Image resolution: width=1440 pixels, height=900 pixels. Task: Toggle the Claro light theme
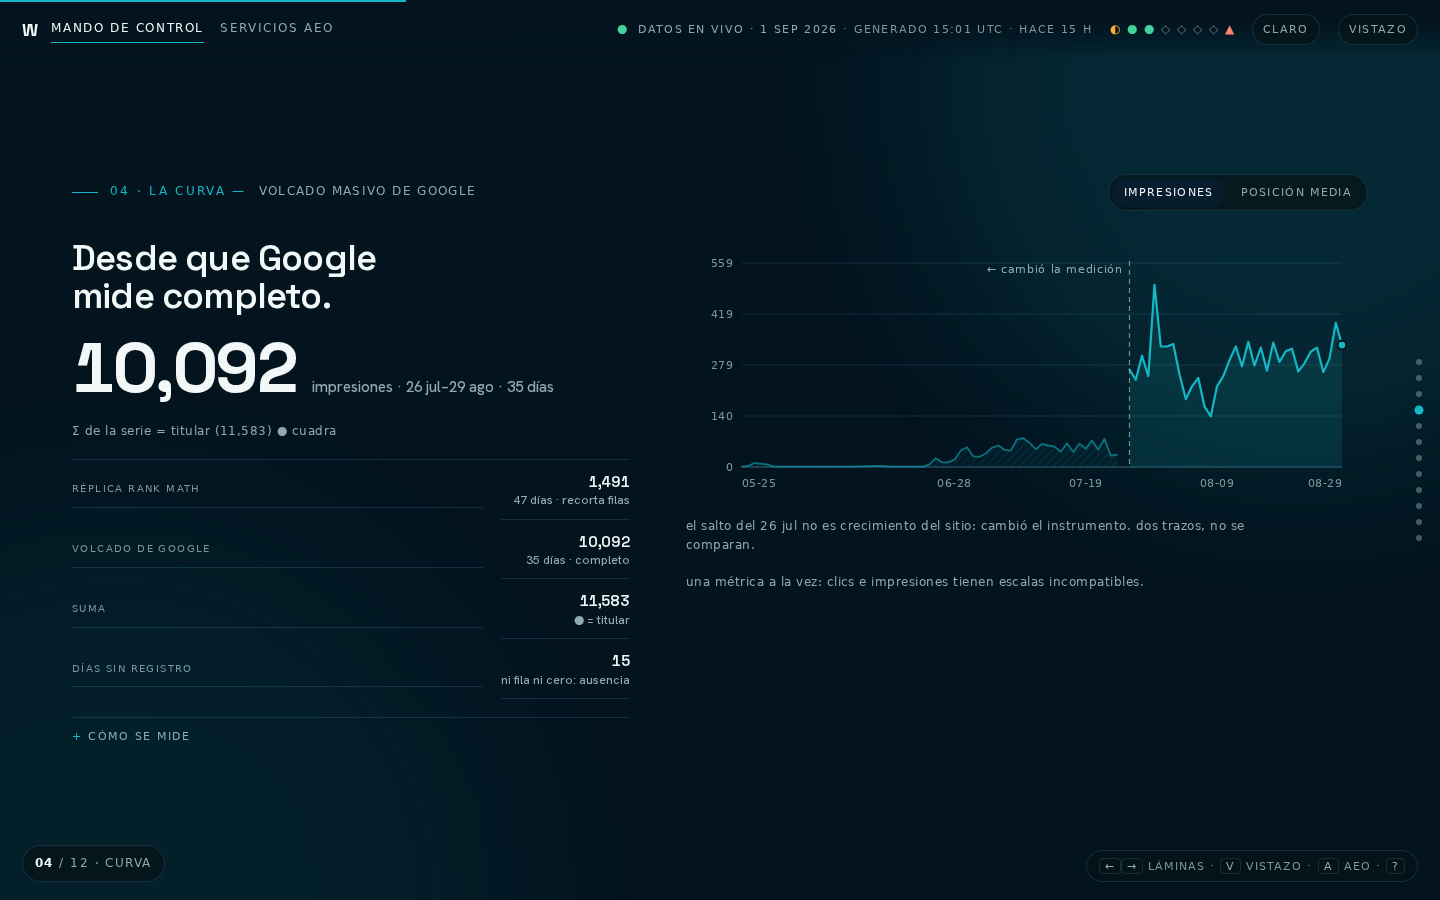1286,30
